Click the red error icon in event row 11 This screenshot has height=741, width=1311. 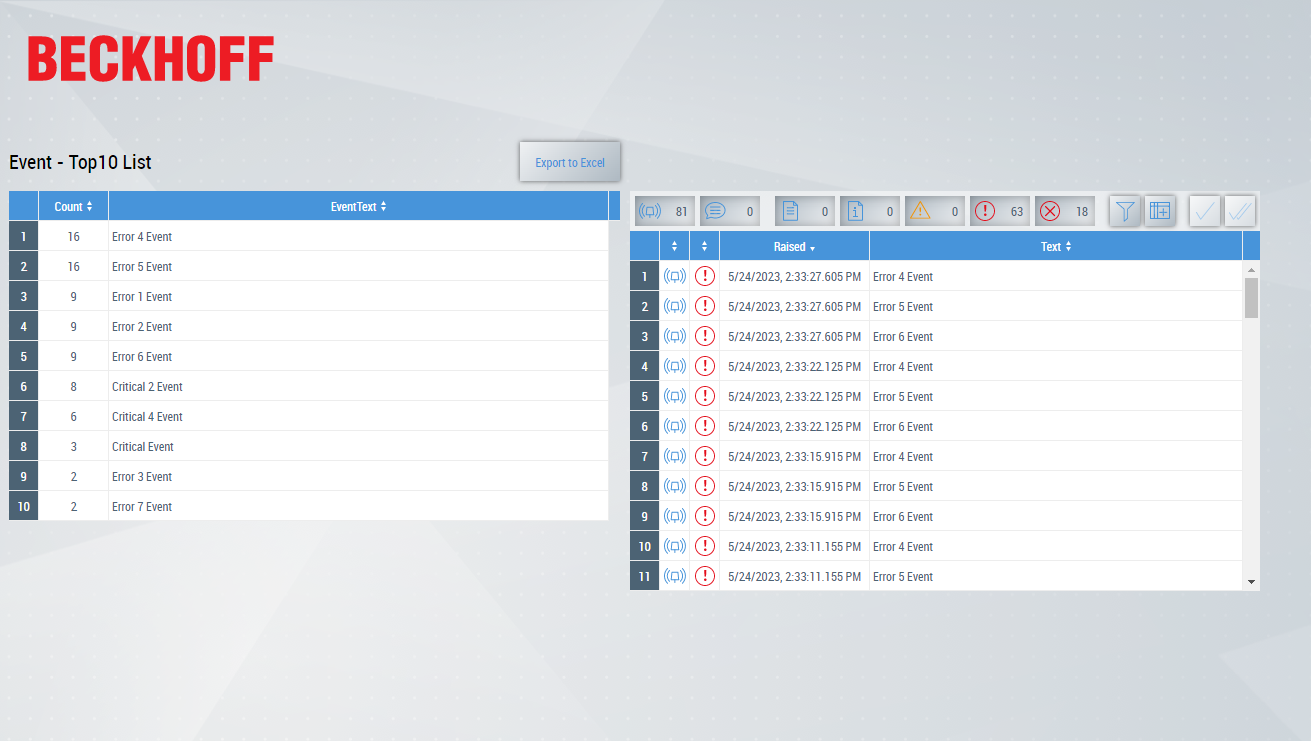705,576
